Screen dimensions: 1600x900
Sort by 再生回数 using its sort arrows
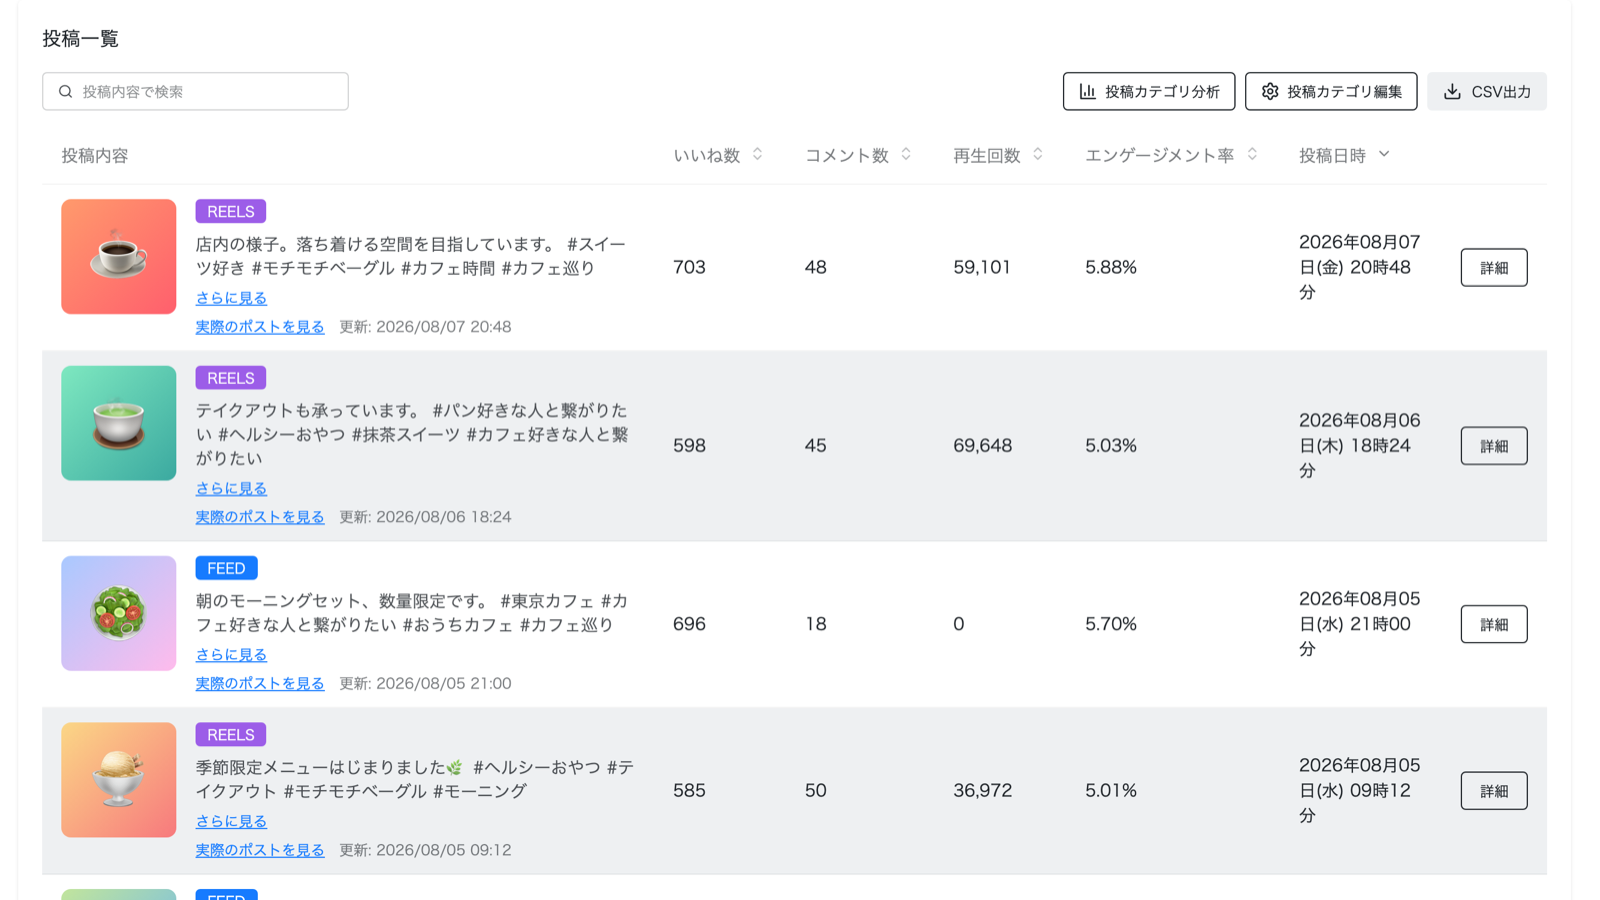(x=1038, y=154)
